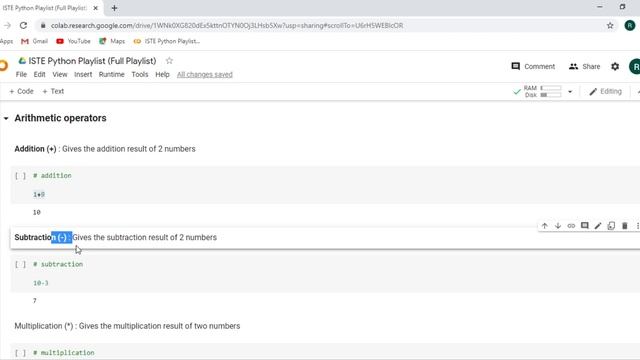
Task: Add a new Text cell
Action: pyautogui.click(x=53, y=91)
